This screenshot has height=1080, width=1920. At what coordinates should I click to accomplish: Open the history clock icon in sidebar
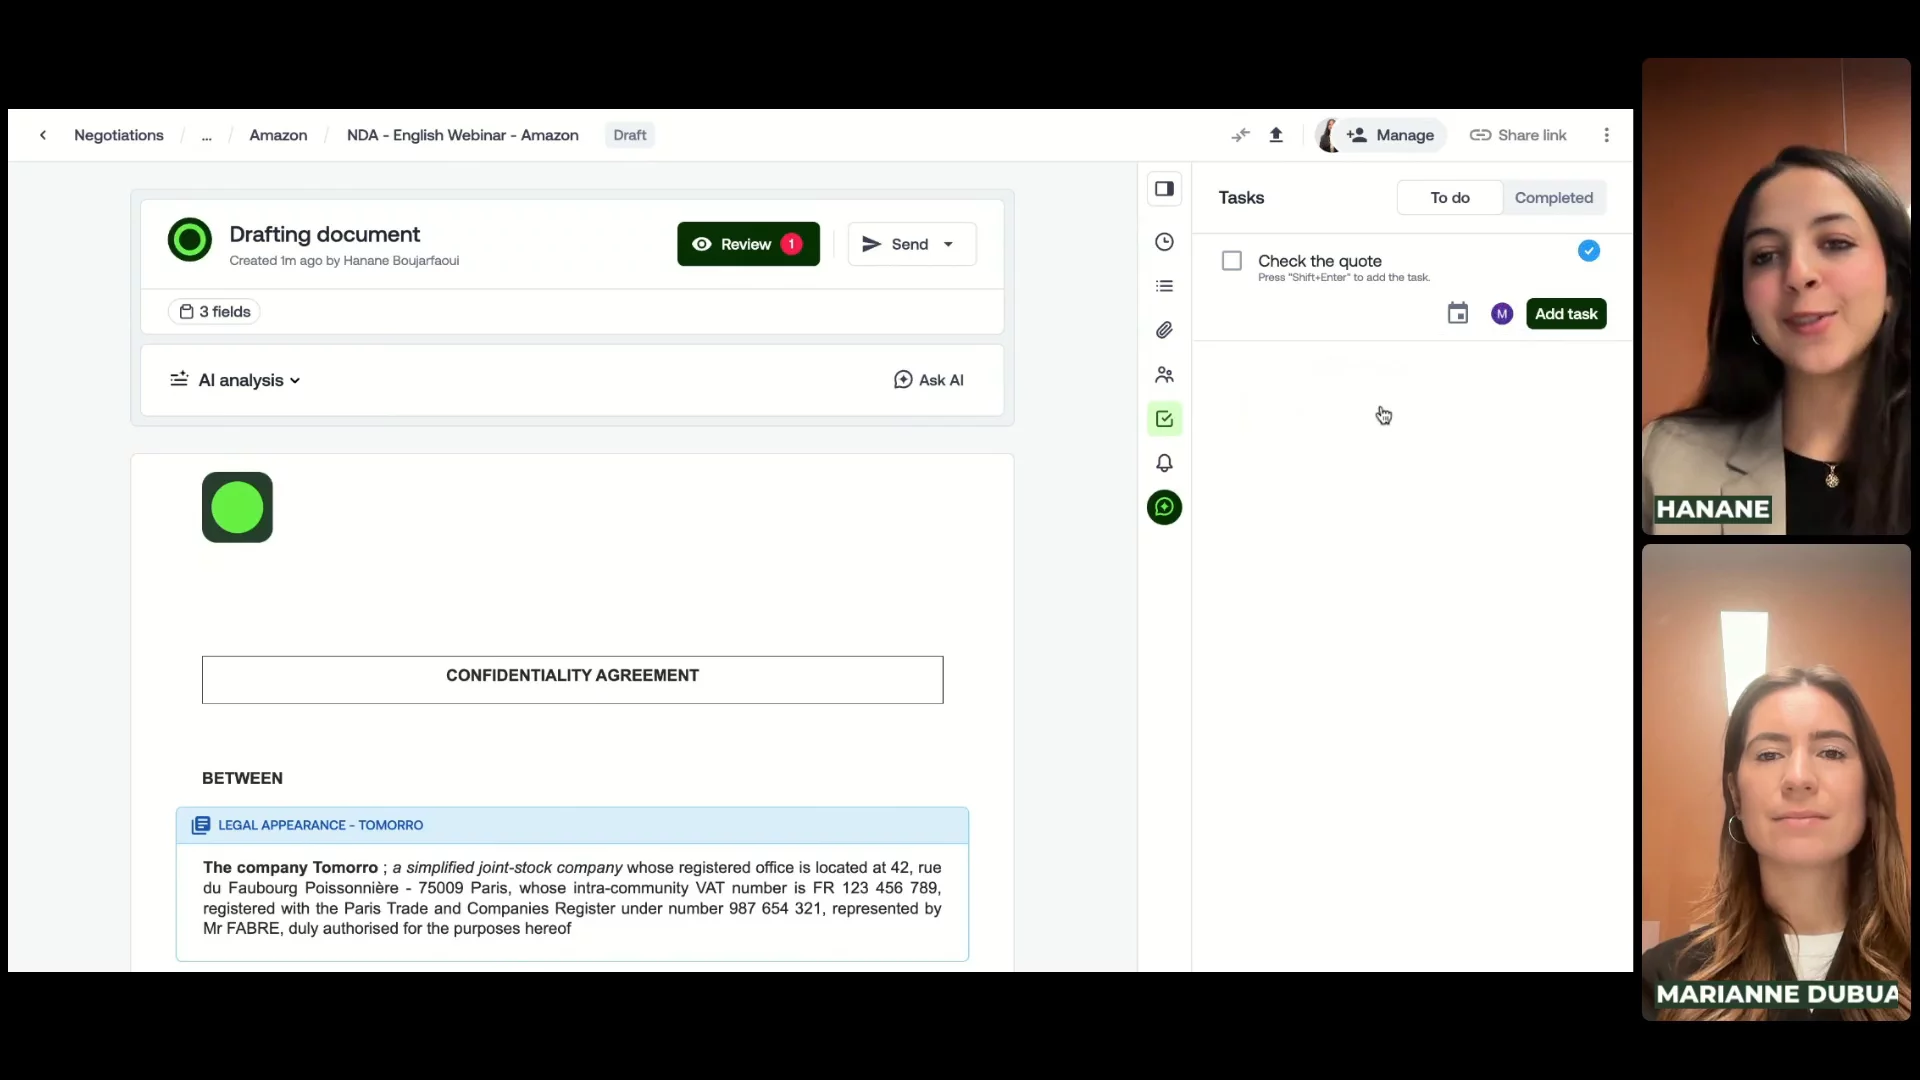1164,242
